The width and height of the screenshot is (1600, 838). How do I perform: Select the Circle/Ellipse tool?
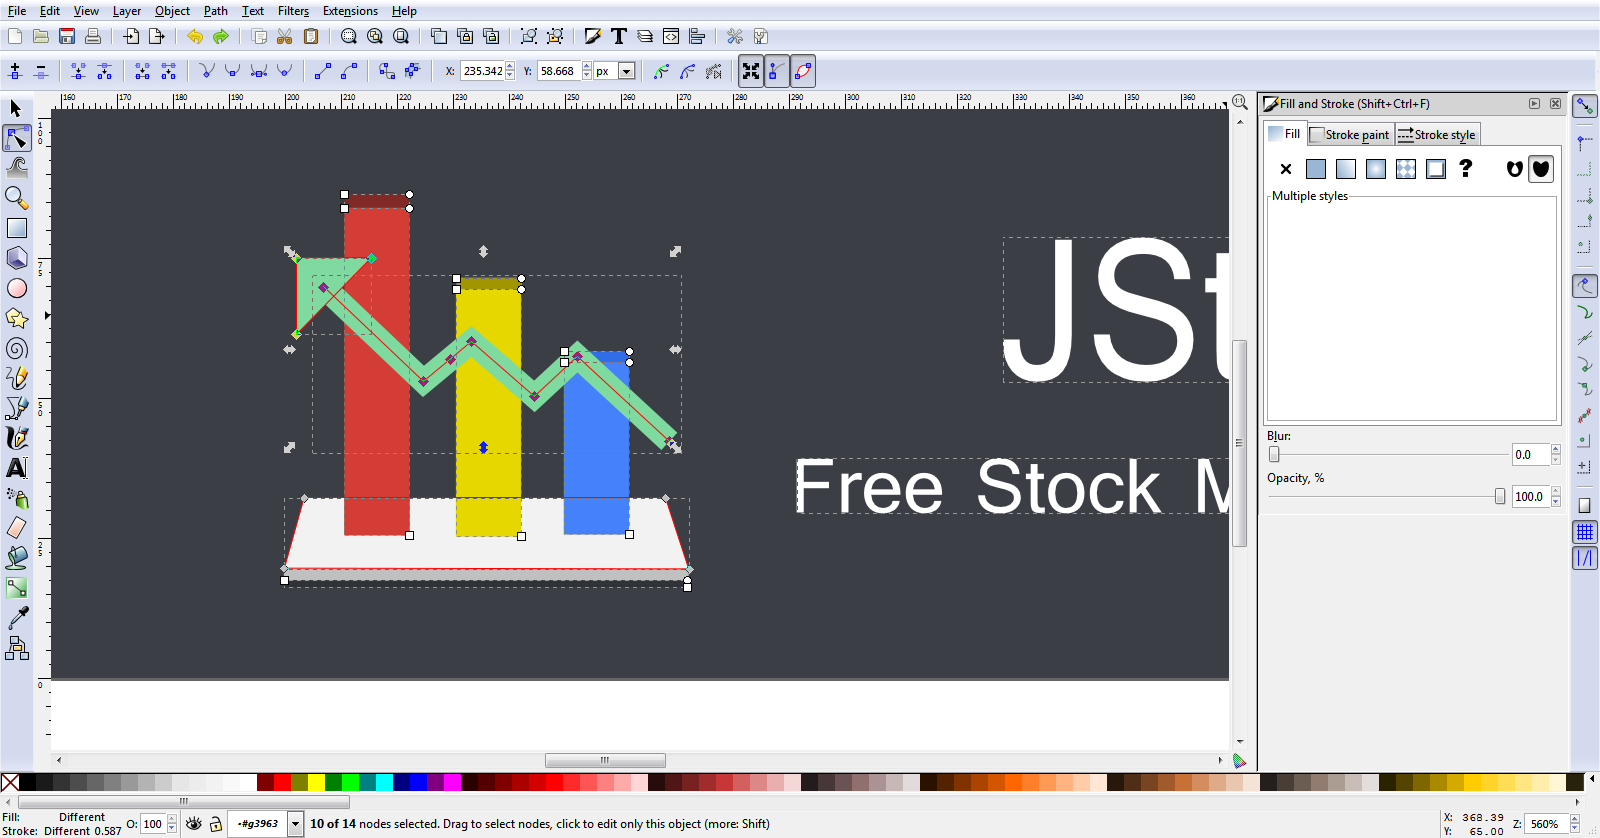tap(16, 288)
